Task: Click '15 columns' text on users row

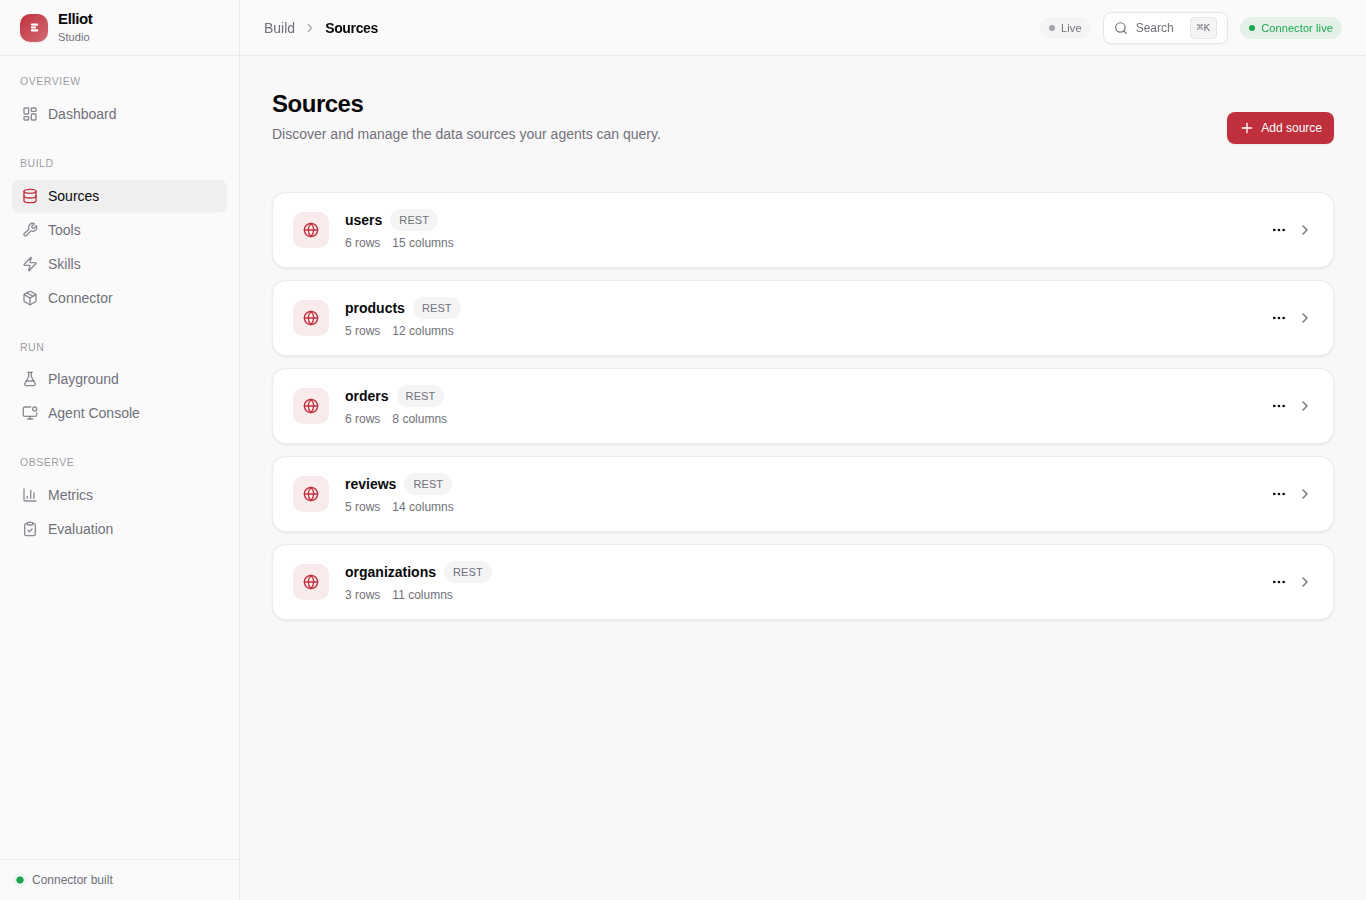Action: [423, 243]
